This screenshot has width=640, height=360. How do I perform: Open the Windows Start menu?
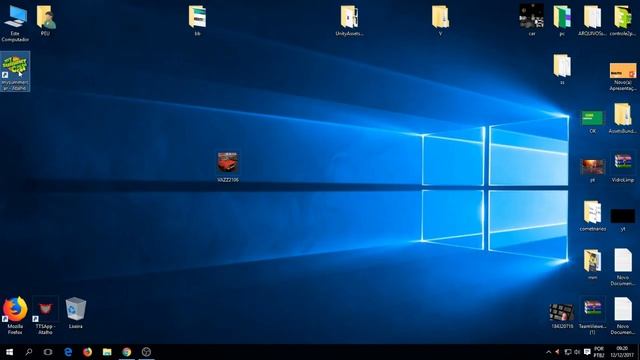(9, 352)
